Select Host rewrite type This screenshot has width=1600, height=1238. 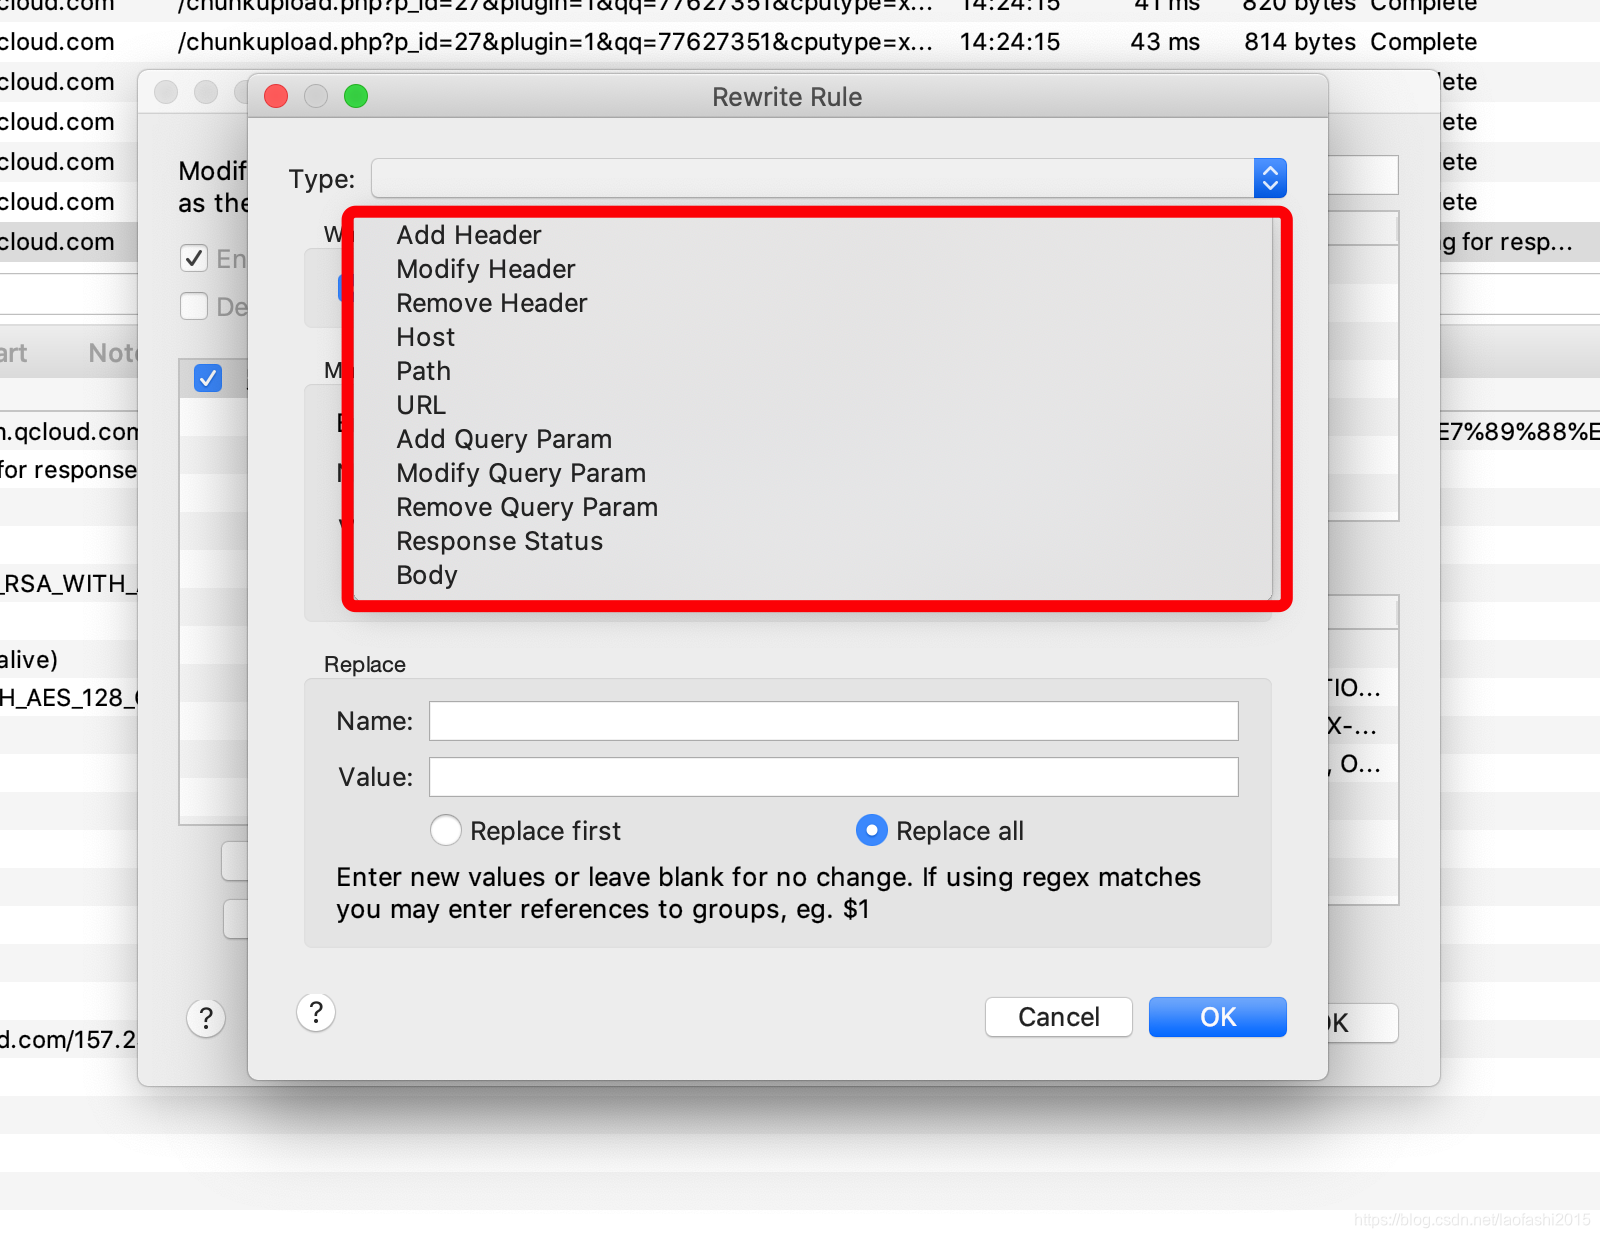(426, 337)
